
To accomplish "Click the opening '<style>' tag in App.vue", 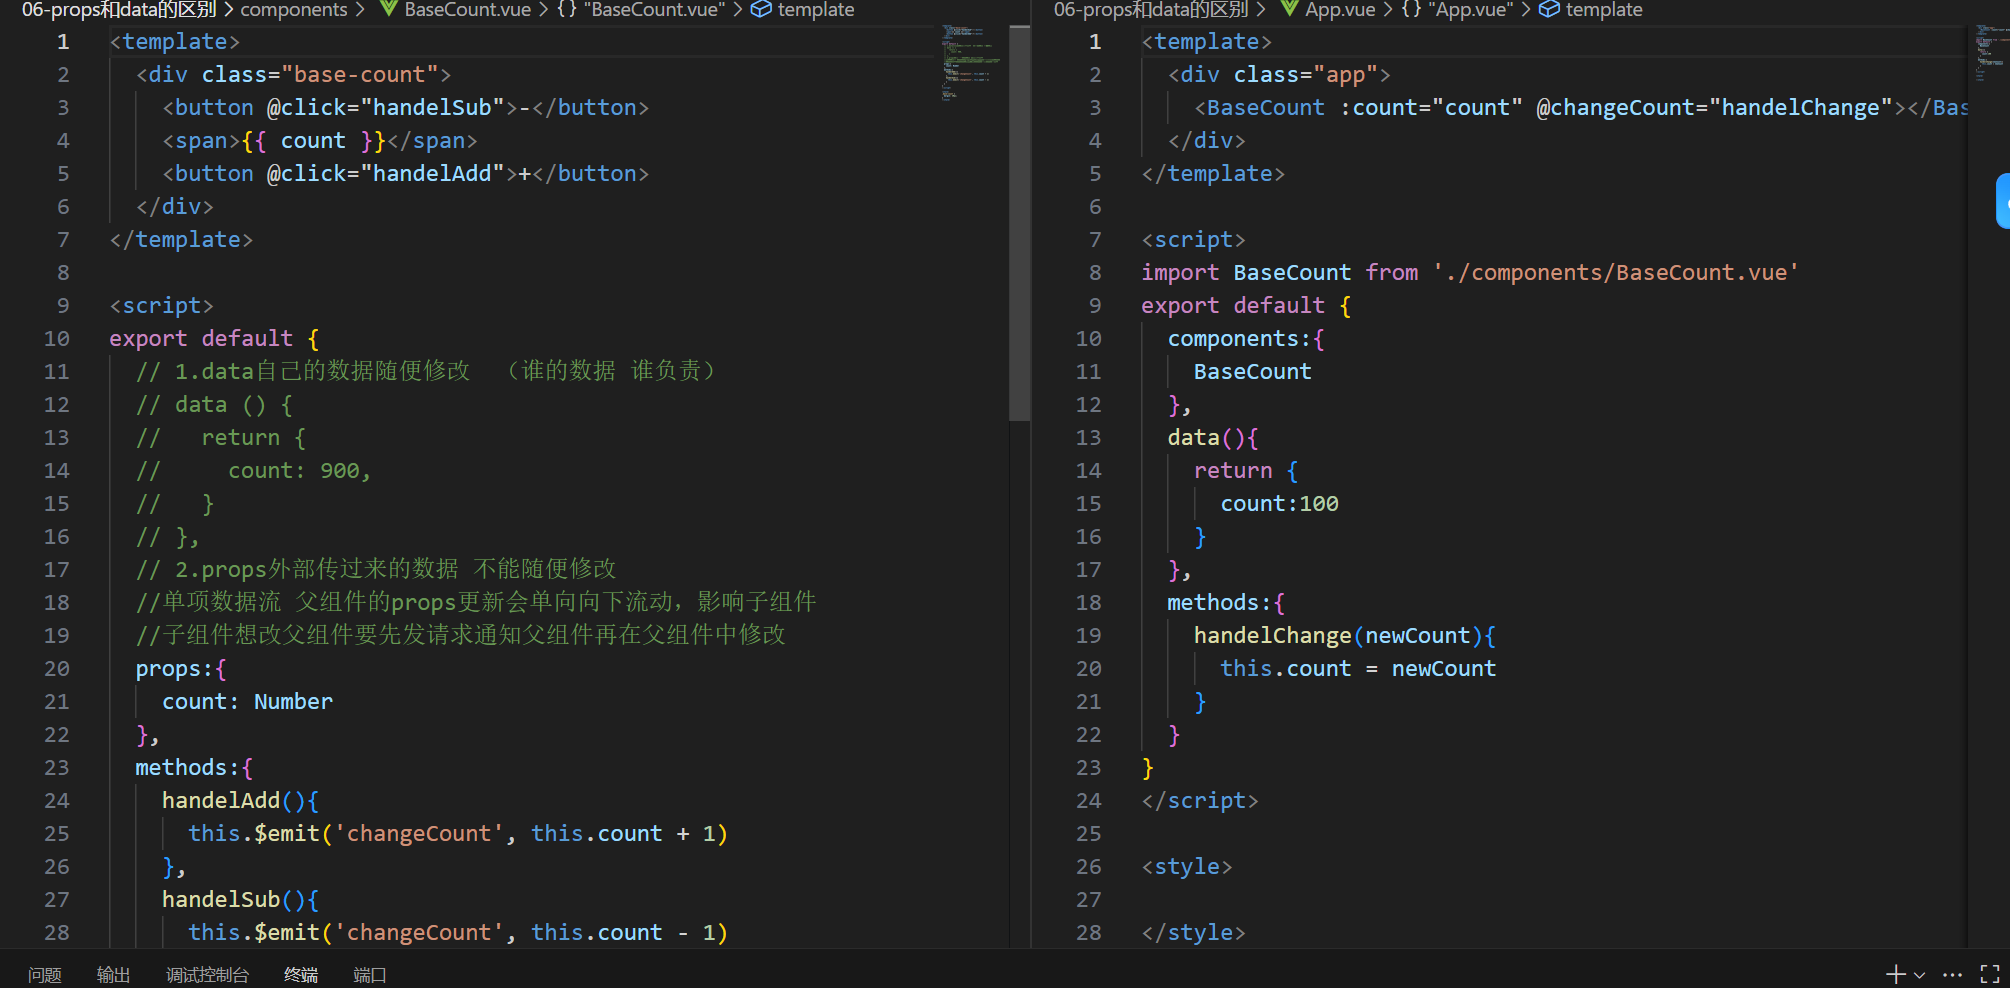I will point(1187,867).
